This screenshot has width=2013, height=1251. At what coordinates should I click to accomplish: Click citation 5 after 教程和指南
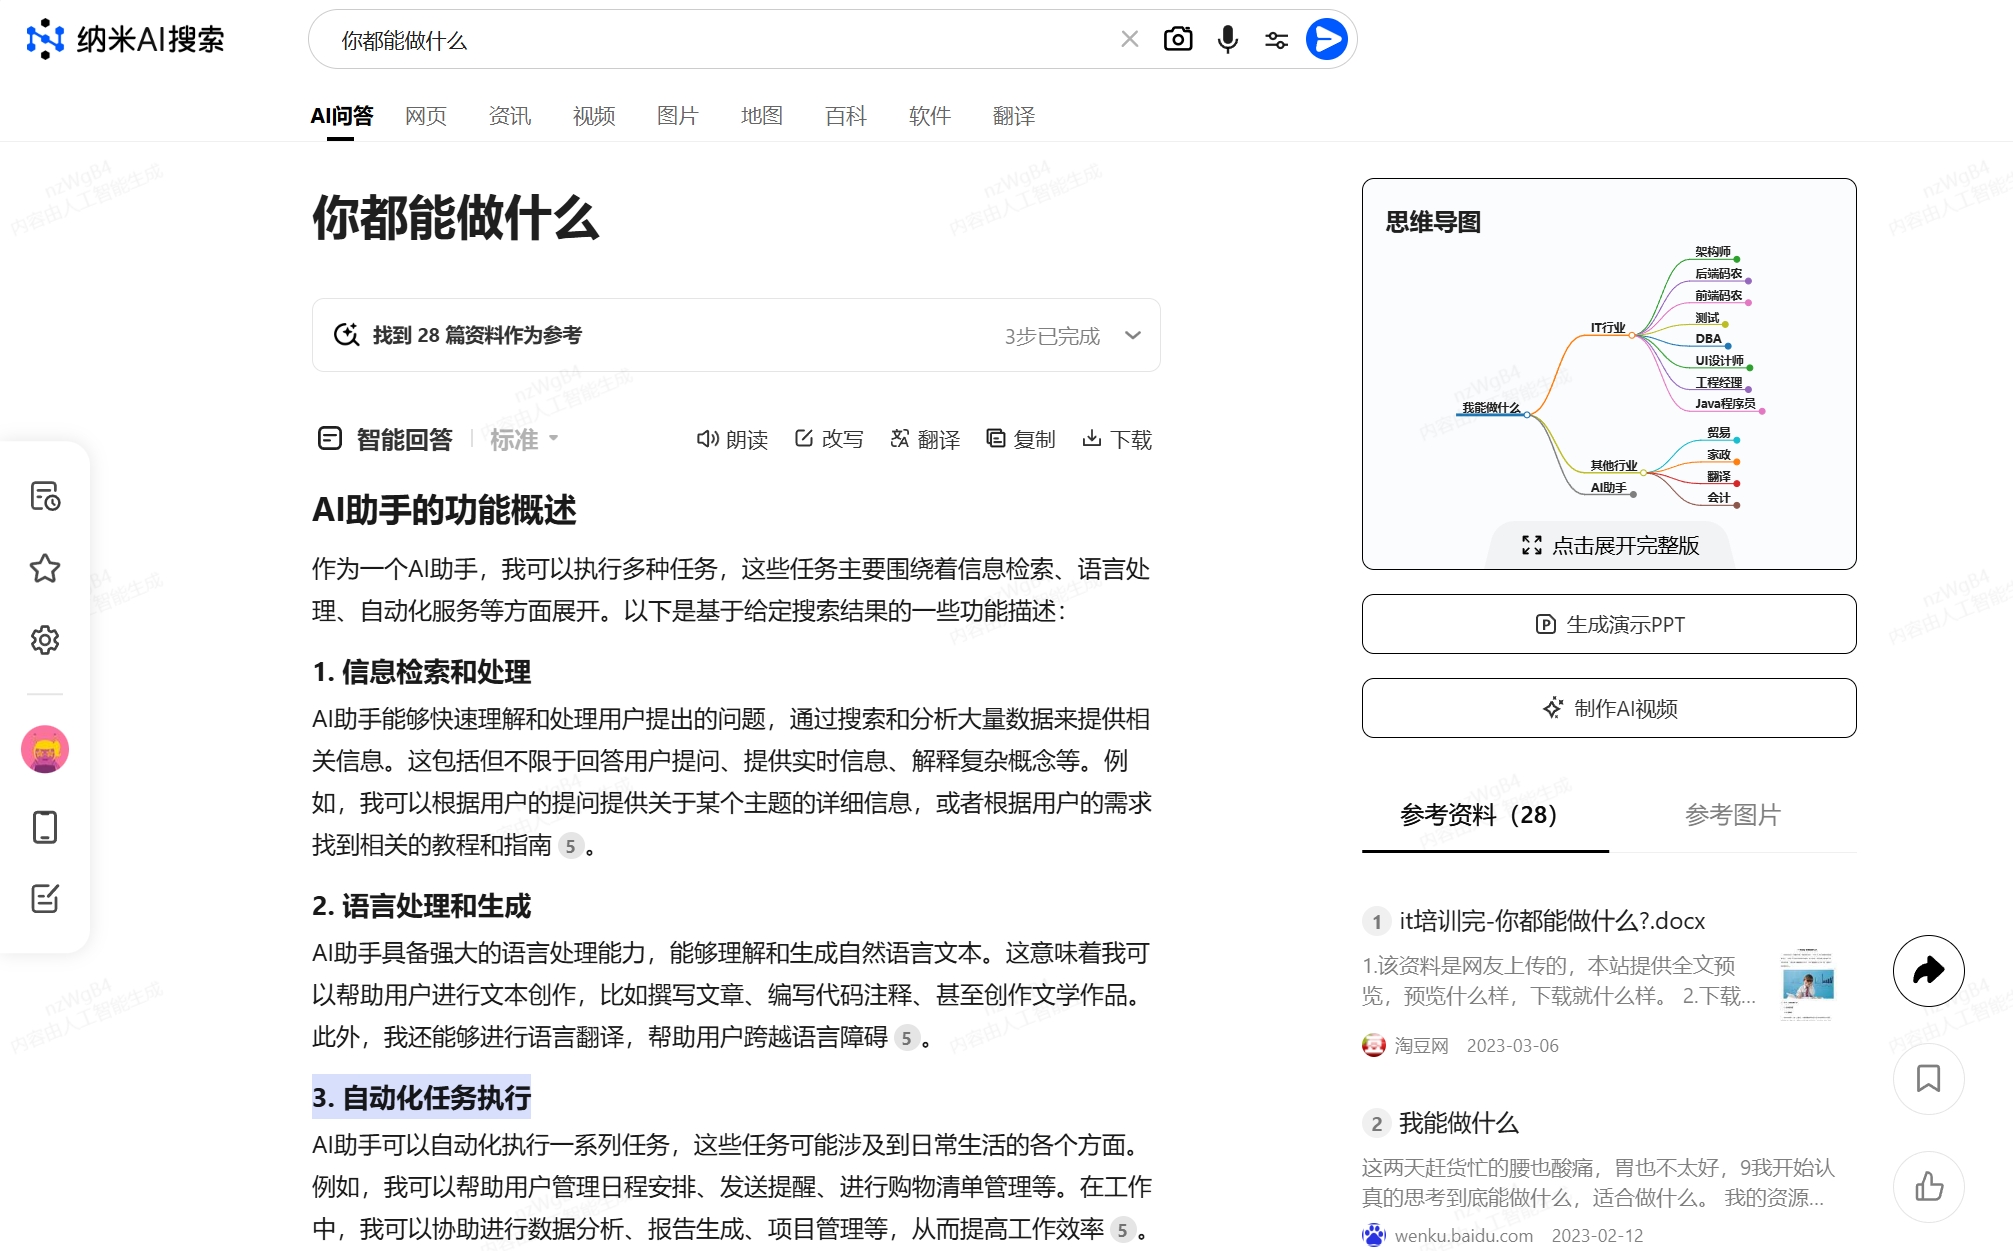click(x=570, y=846)
